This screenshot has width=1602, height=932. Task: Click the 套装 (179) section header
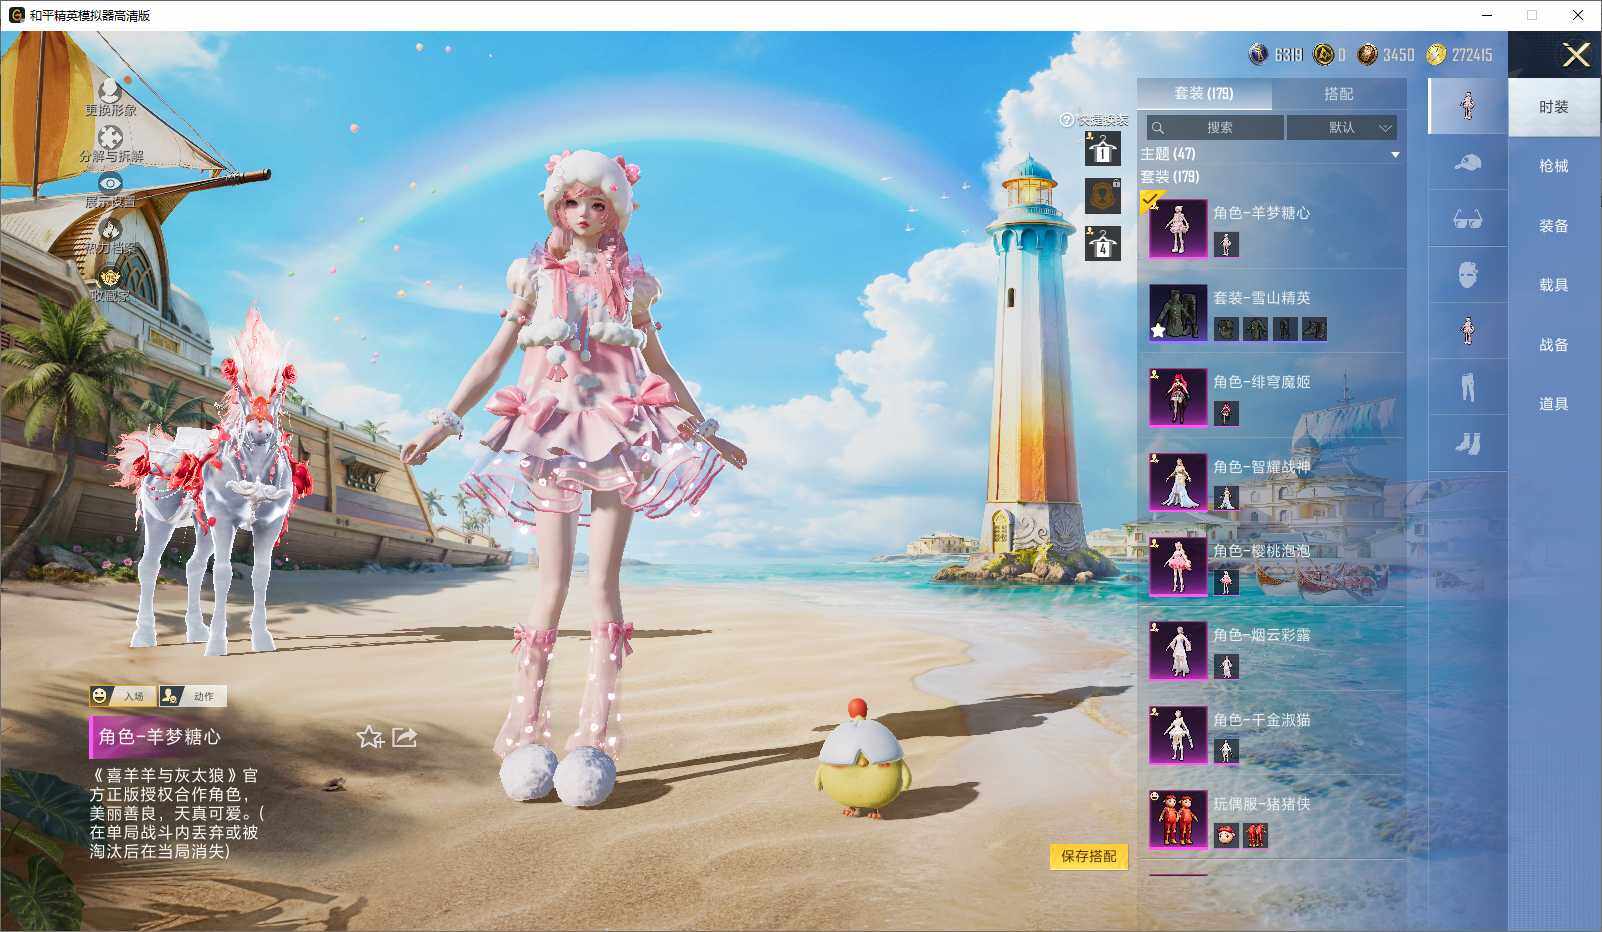pyautogui.click(x=1170, y=177)
